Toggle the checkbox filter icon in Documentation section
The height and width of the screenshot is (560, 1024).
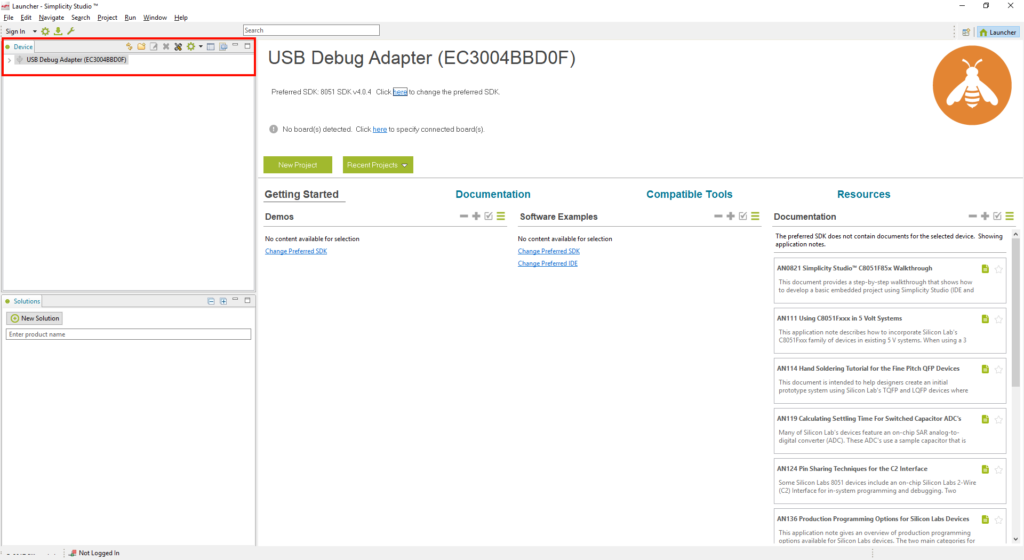tap(997, 216)
